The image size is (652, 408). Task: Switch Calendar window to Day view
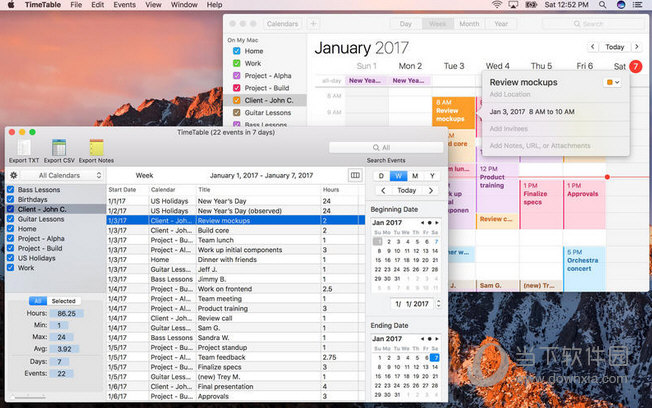coord(405,24)
